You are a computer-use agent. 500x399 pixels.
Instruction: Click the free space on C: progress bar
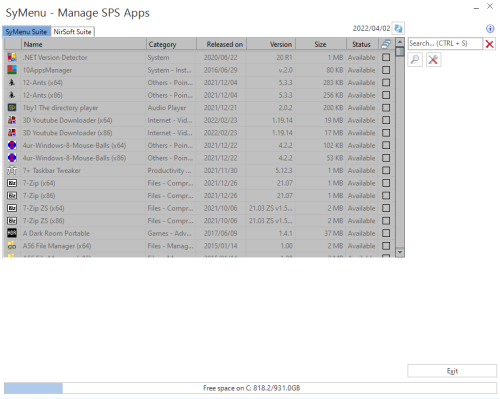(x=250, y=388)
